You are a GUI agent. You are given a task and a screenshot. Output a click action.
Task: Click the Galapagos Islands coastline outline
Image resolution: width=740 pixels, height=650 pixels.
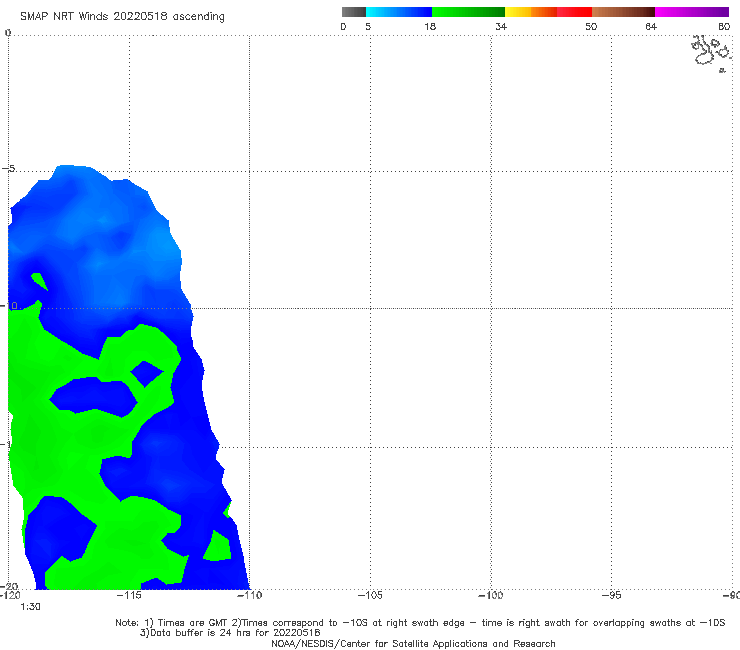pyautogui.click(x=712, y=53)
